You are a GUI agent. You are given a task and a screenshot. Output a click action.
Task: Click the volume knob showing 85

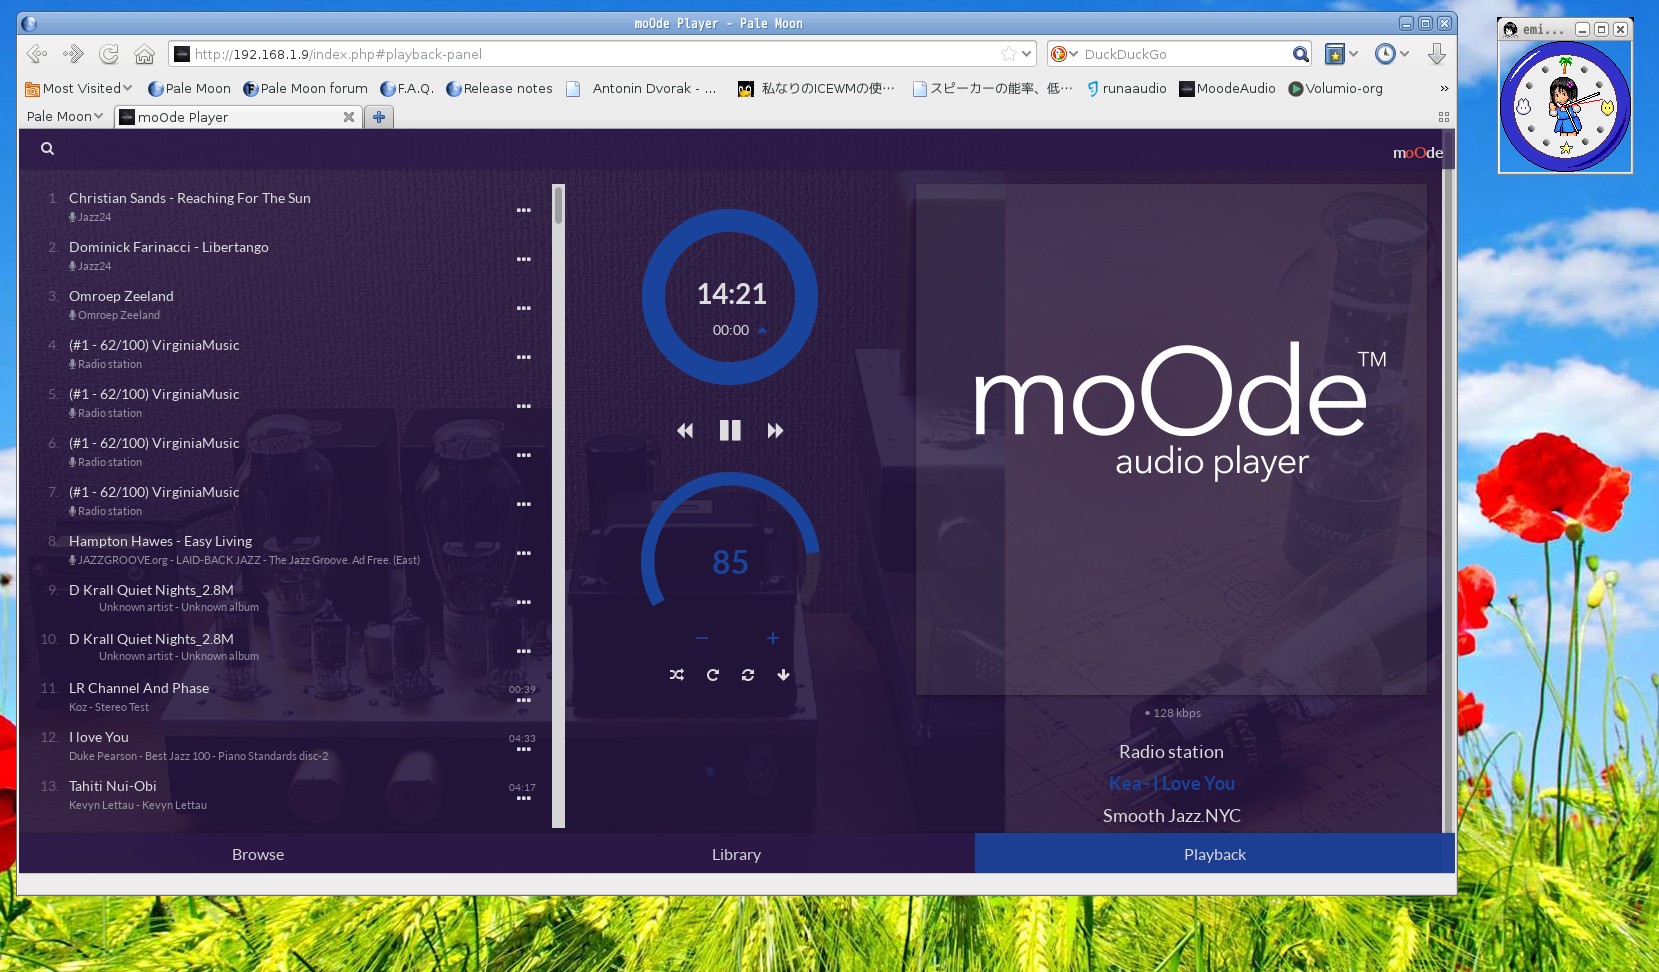coord(730,561)
